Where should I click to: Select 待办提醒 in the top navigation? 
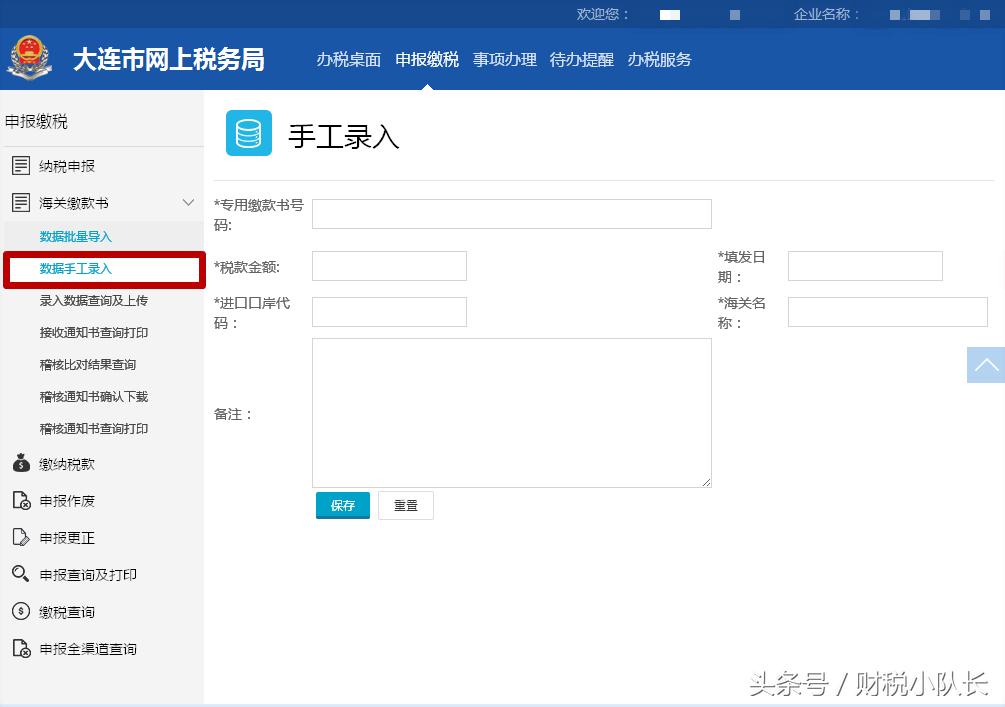pos(580,60)
